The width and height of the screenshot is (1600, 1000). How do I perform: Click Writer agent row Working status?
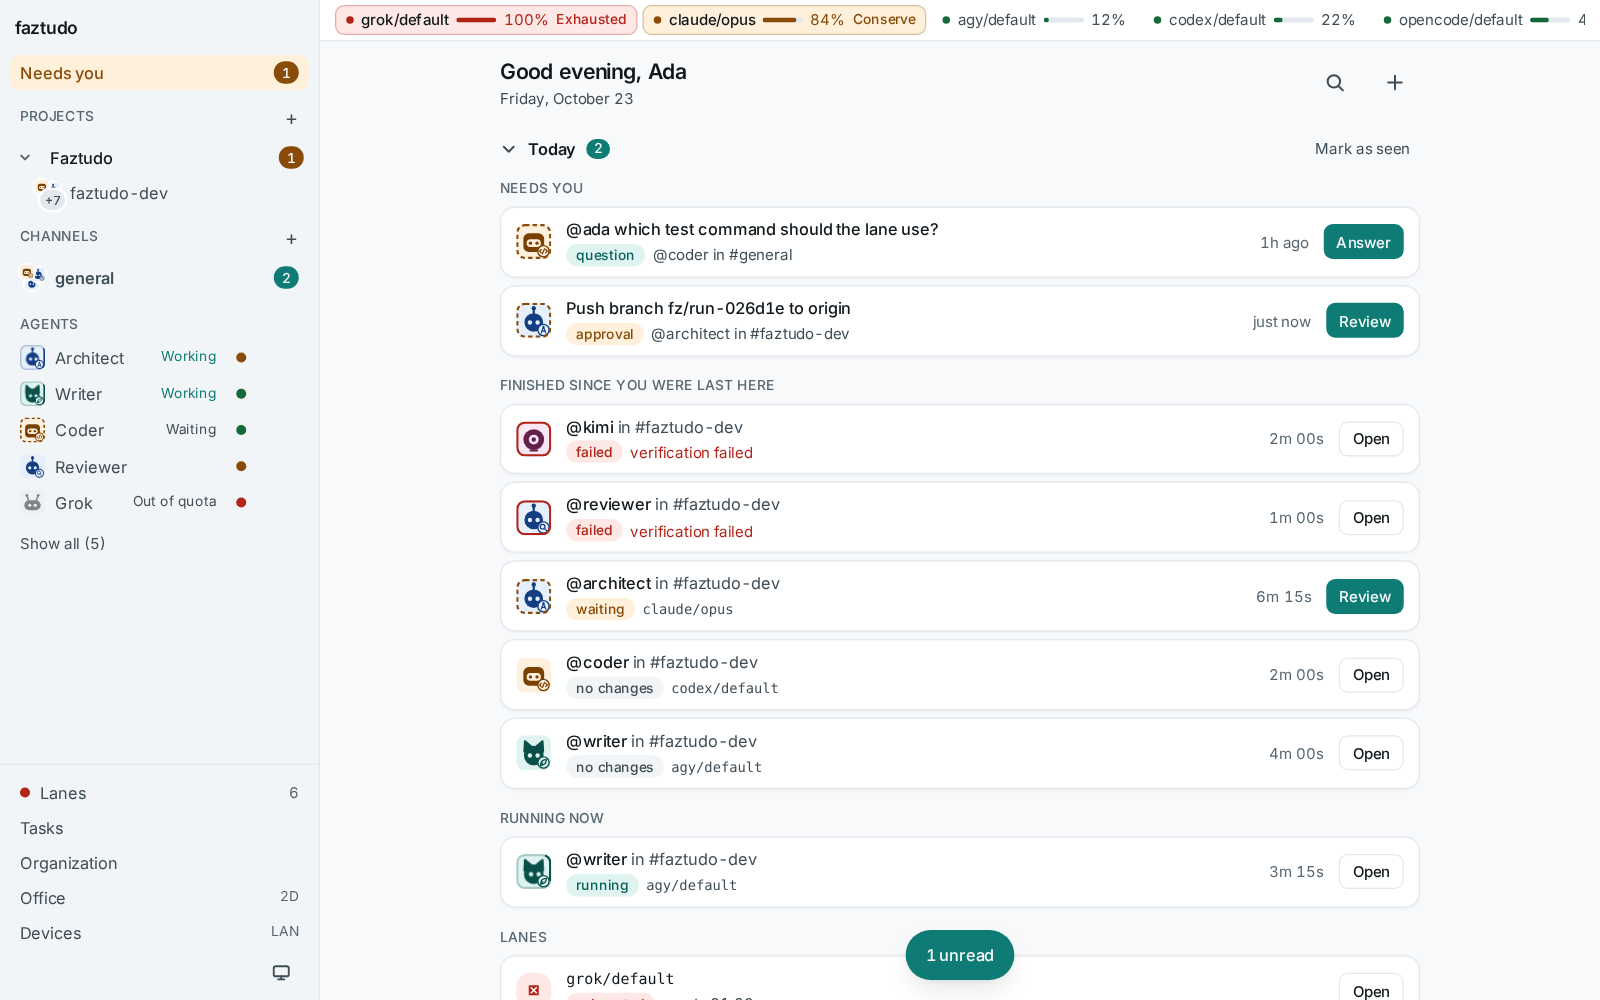click(x=189, y=394)
